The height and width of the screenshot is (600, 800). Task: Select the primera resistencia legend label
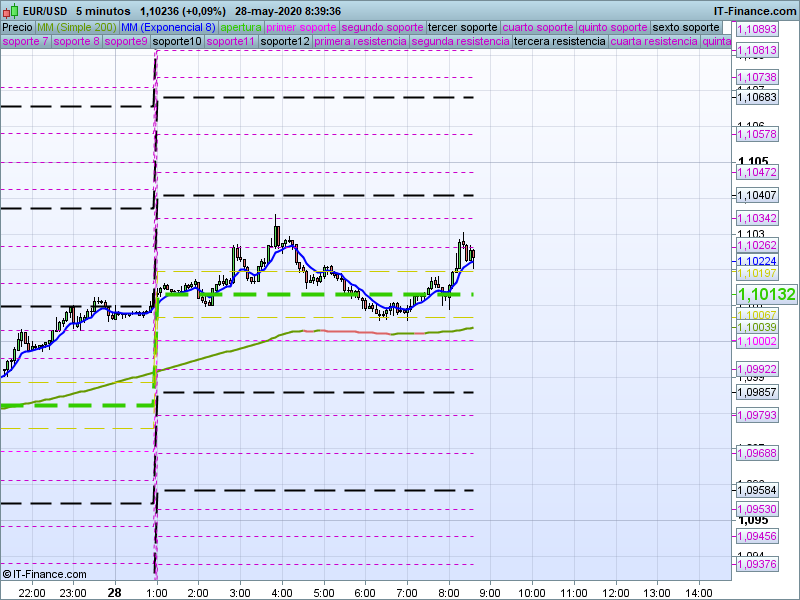click(x=360, y=42)
